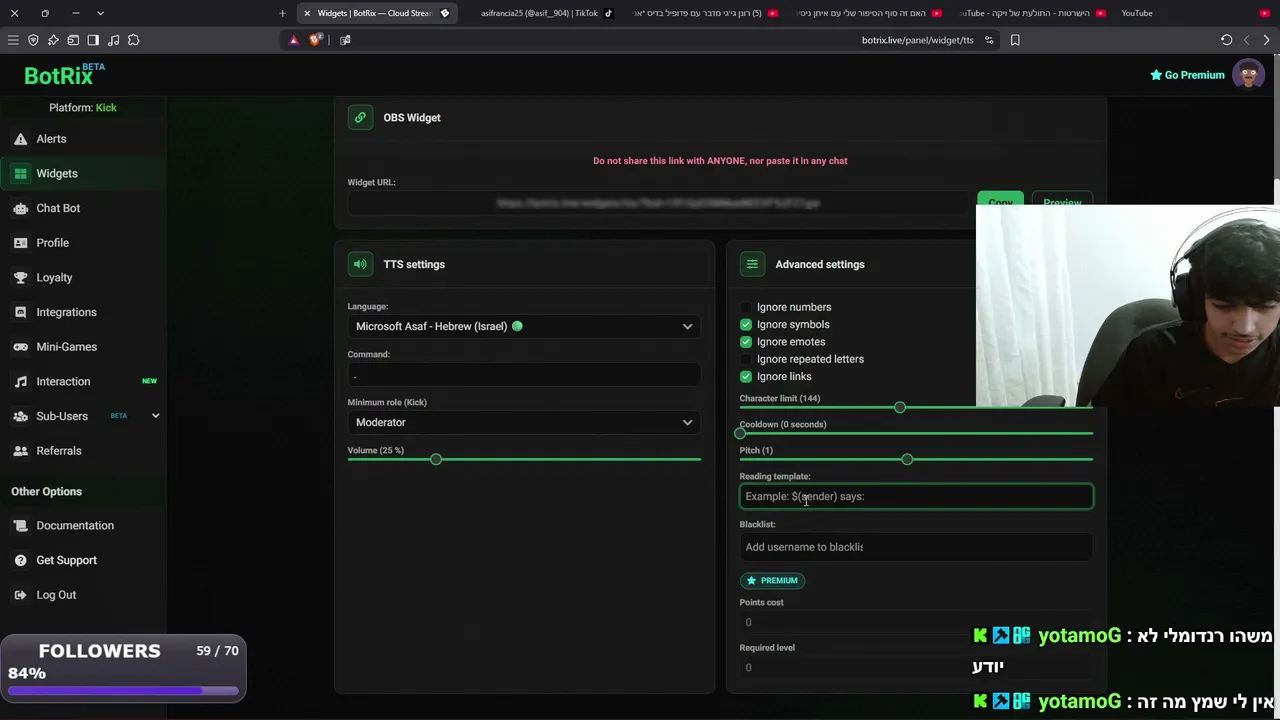Viewport: 1280px width, 720px height.
Task: Open the browser extensions puzzle icon
Action: 133,40
